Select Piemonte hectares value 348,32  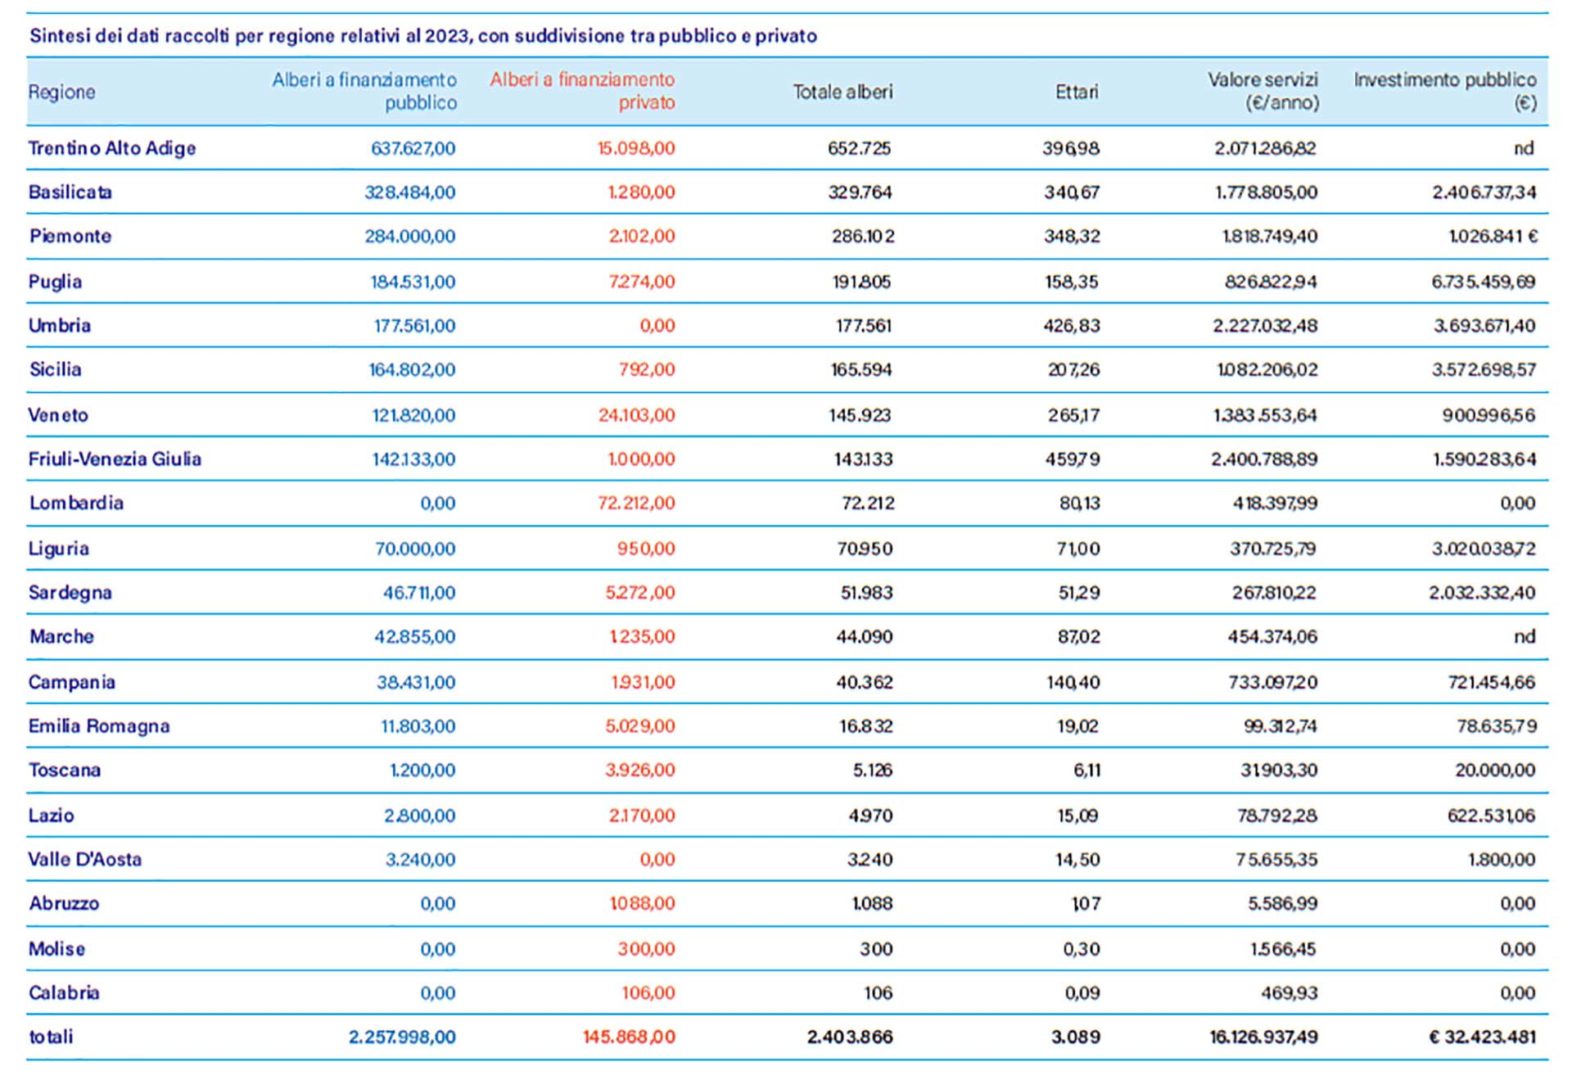coord(1072,236)
